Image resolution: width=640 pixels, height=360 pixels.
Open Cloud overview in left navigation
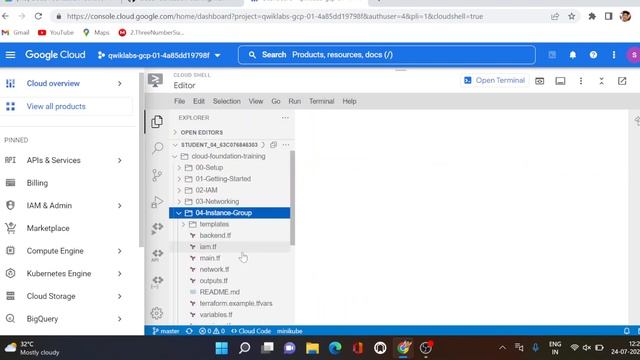(x=53, y=83)
